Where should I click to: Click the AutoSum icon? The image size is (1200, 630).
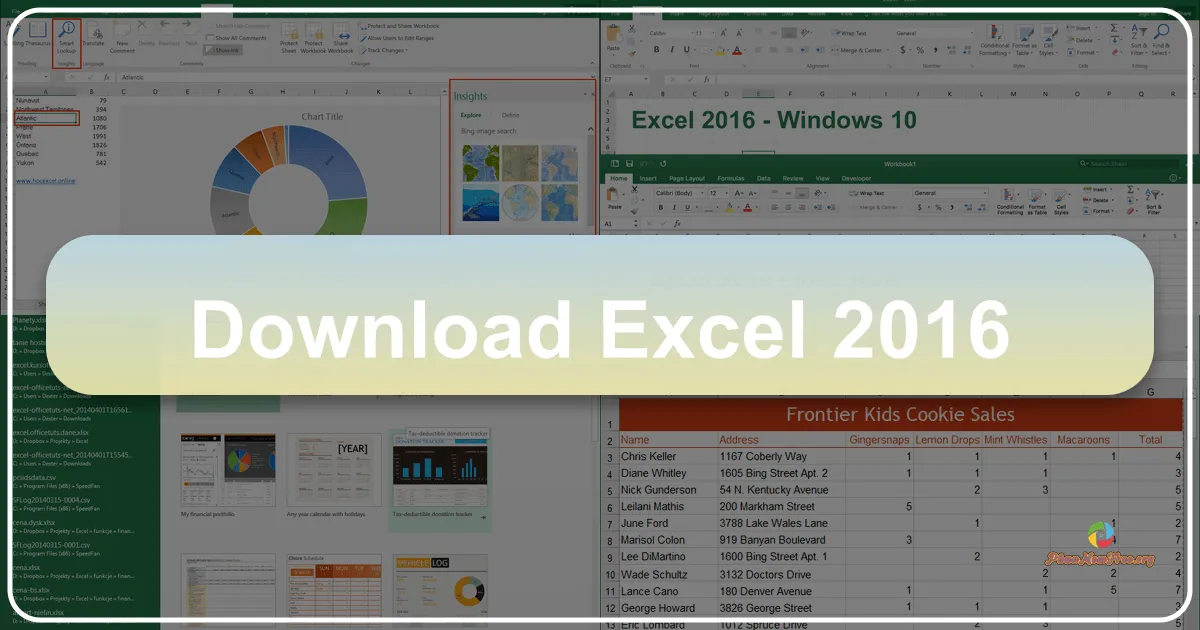[1112, 30]
